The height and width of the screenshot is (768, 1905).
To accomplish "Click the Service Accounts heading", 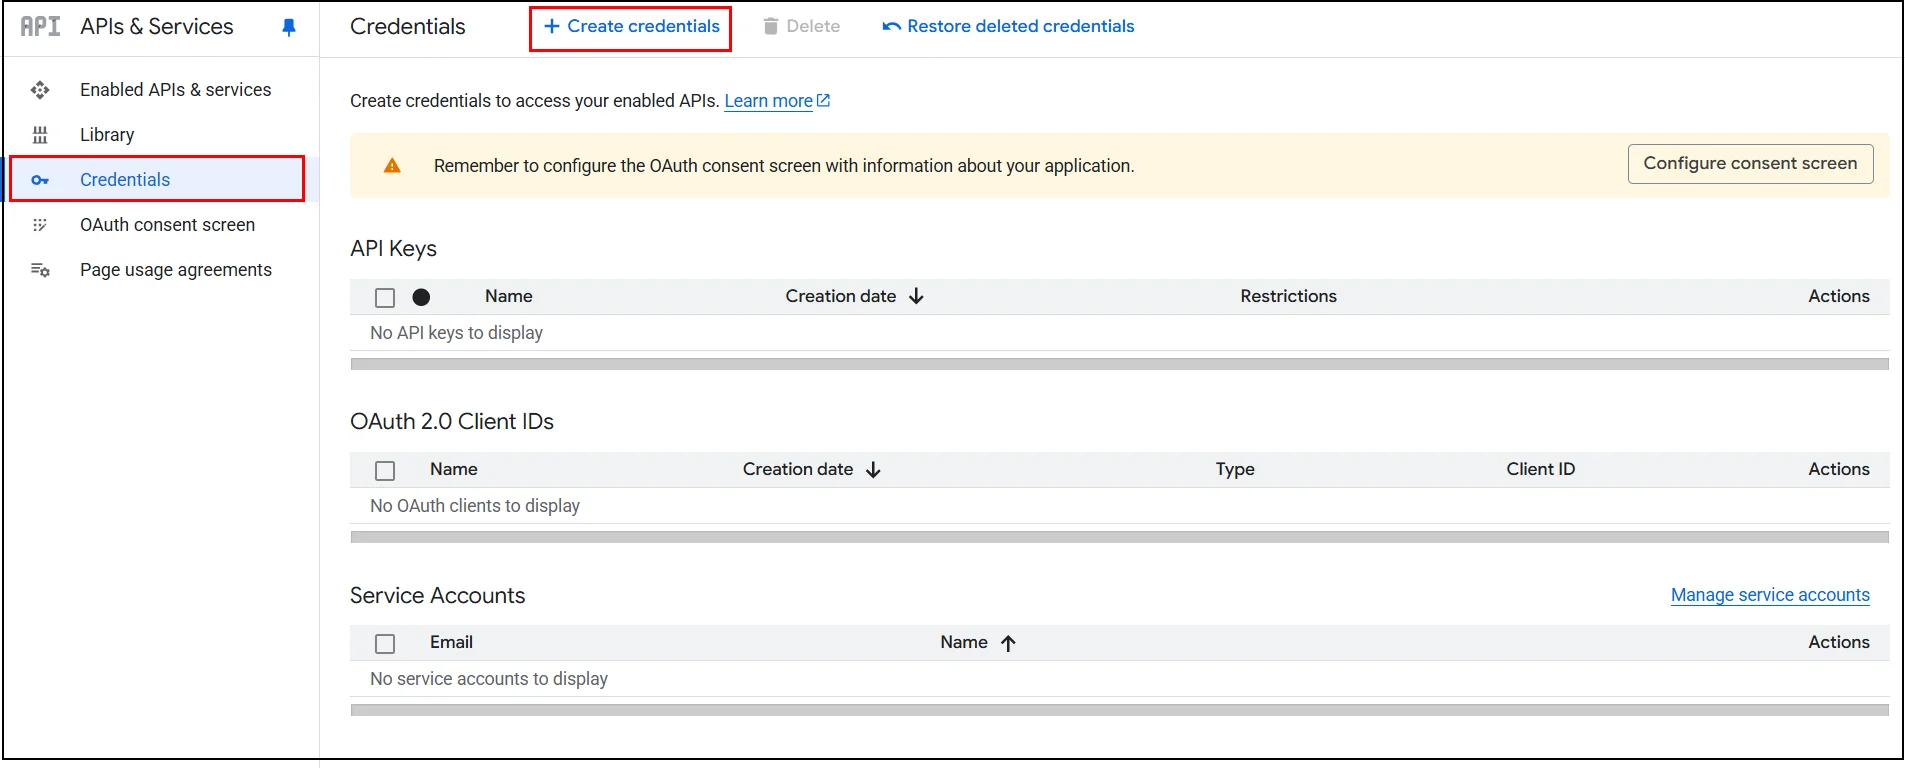I will 437,596.
